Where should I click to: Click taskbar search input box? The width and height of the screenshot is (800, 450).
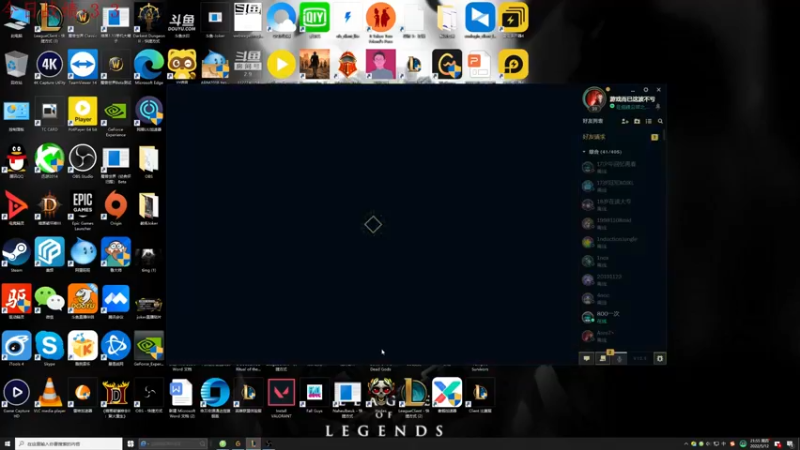coord(69,444)
